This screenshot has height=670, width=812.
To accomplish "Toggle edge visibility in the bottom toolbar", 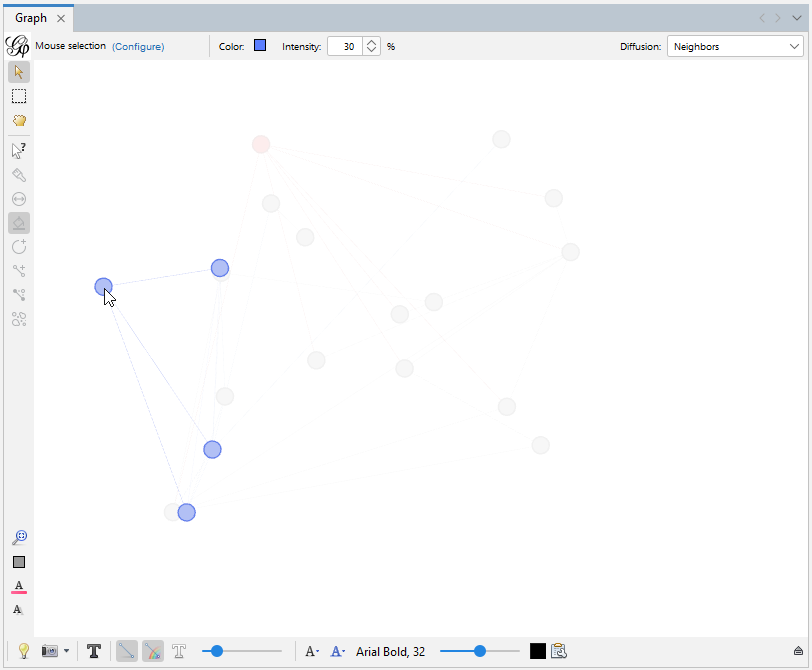I will point(126,651).
